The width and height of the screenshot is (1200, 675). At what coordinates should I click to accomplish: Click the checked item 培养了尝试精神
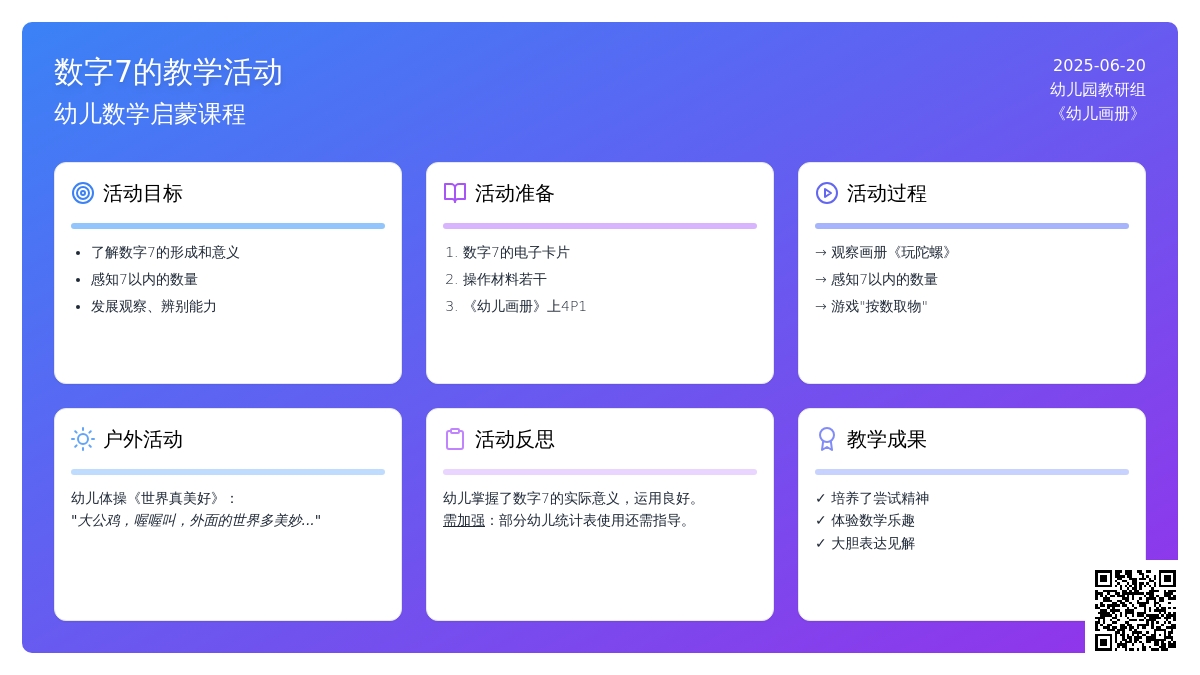pyautogui.click(x=872, y=498)
